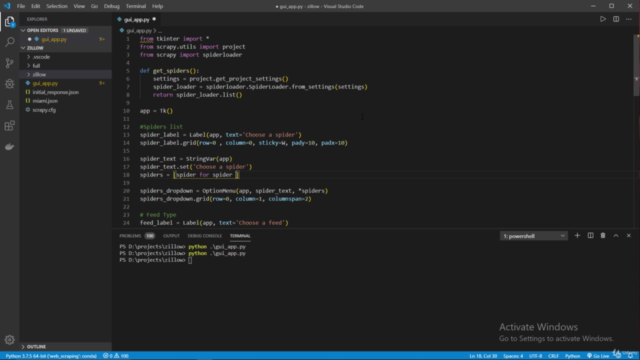Image resolution: width=640 pixels, height=360 pixels.
Task: Run Python file with play icon
Action: point(602,19)
